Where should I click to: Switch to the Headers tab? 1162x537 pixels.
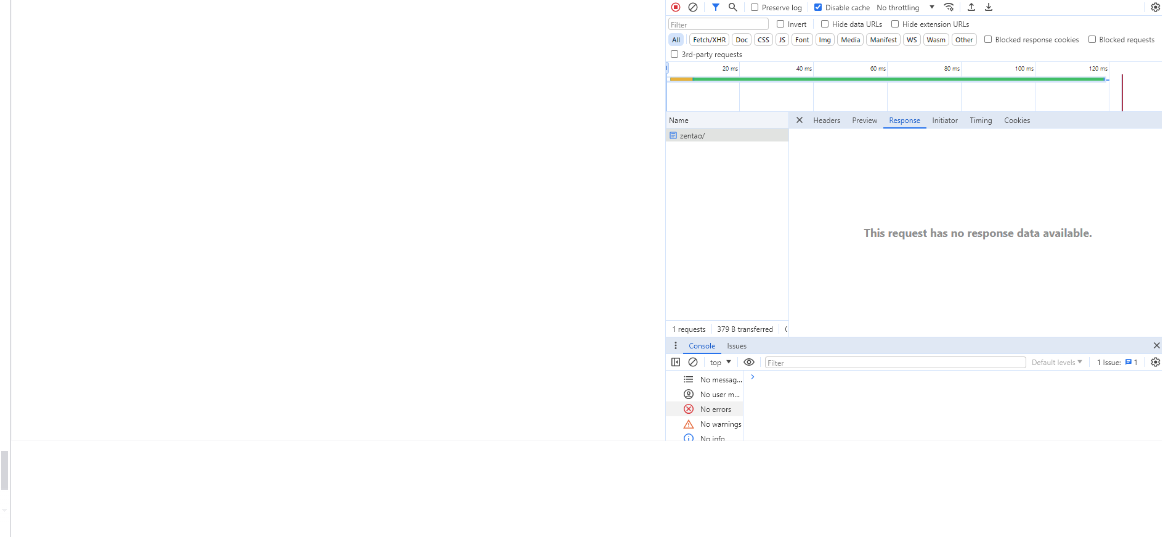coord(826,120)
